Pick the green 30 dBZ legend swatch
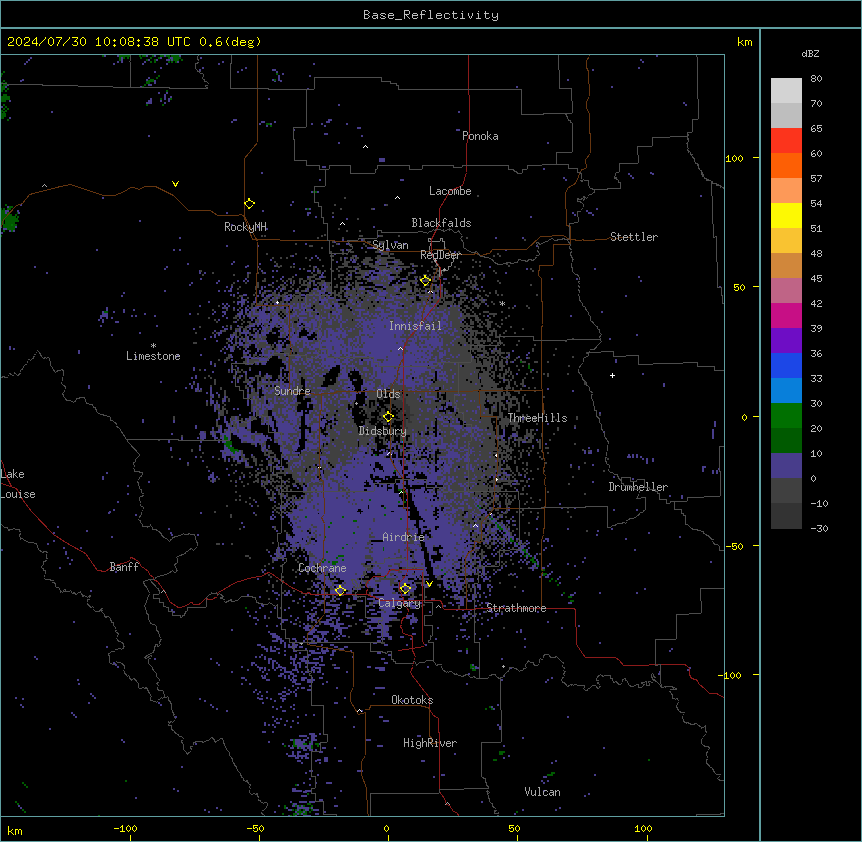The width and height of the screenshot is (862, 842). tap(786, 415)
